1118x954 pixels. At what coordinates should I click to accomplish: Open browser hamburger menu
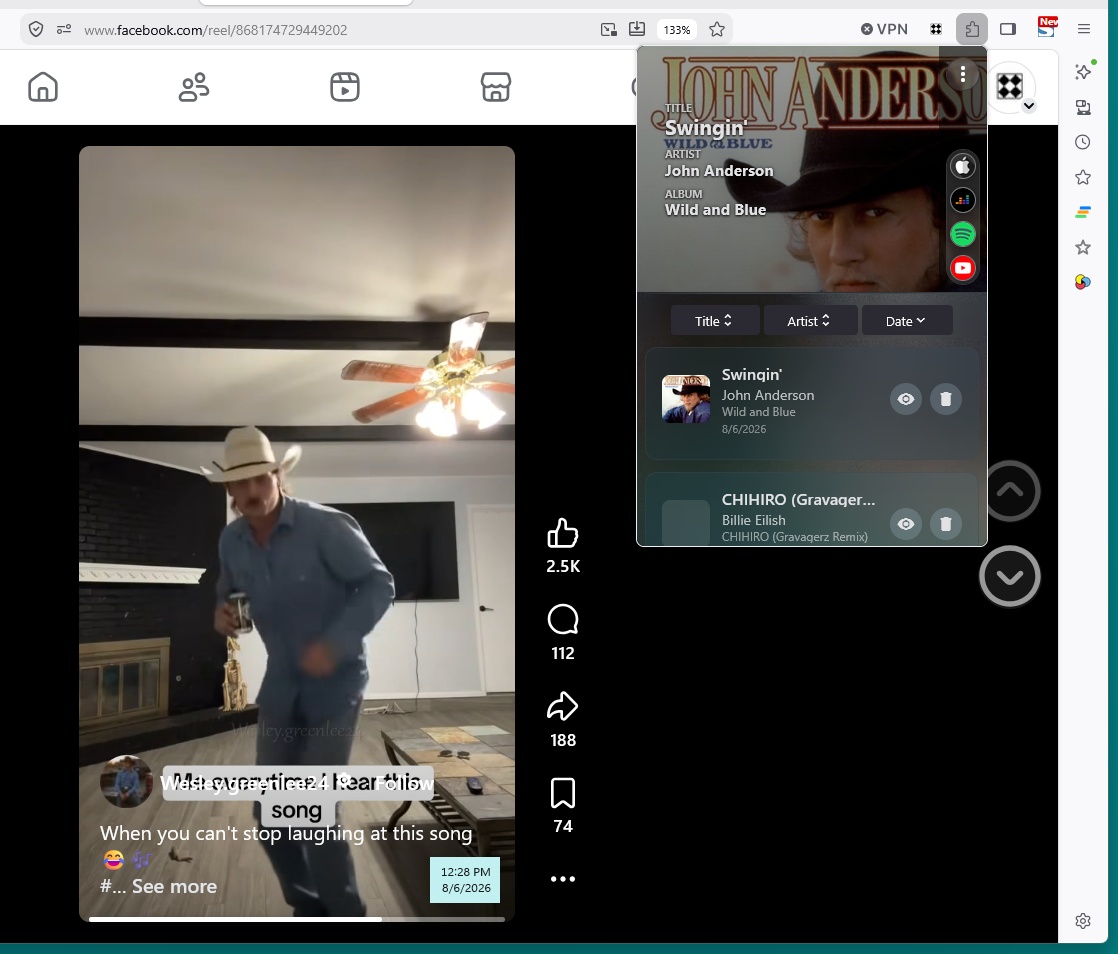point(1084,29)
